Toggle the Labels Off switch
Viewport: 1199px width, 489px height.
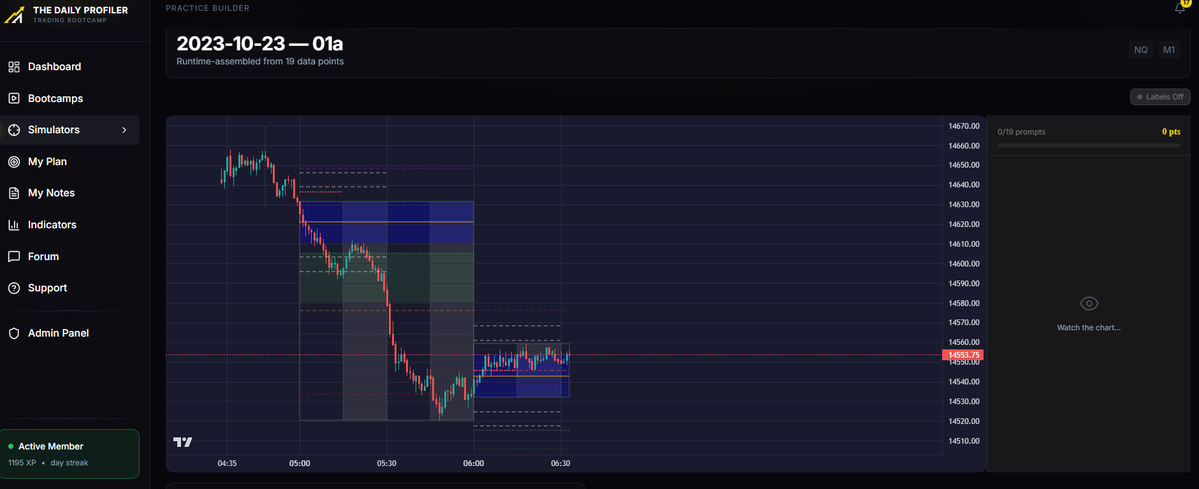click(x=1159, y=97)
